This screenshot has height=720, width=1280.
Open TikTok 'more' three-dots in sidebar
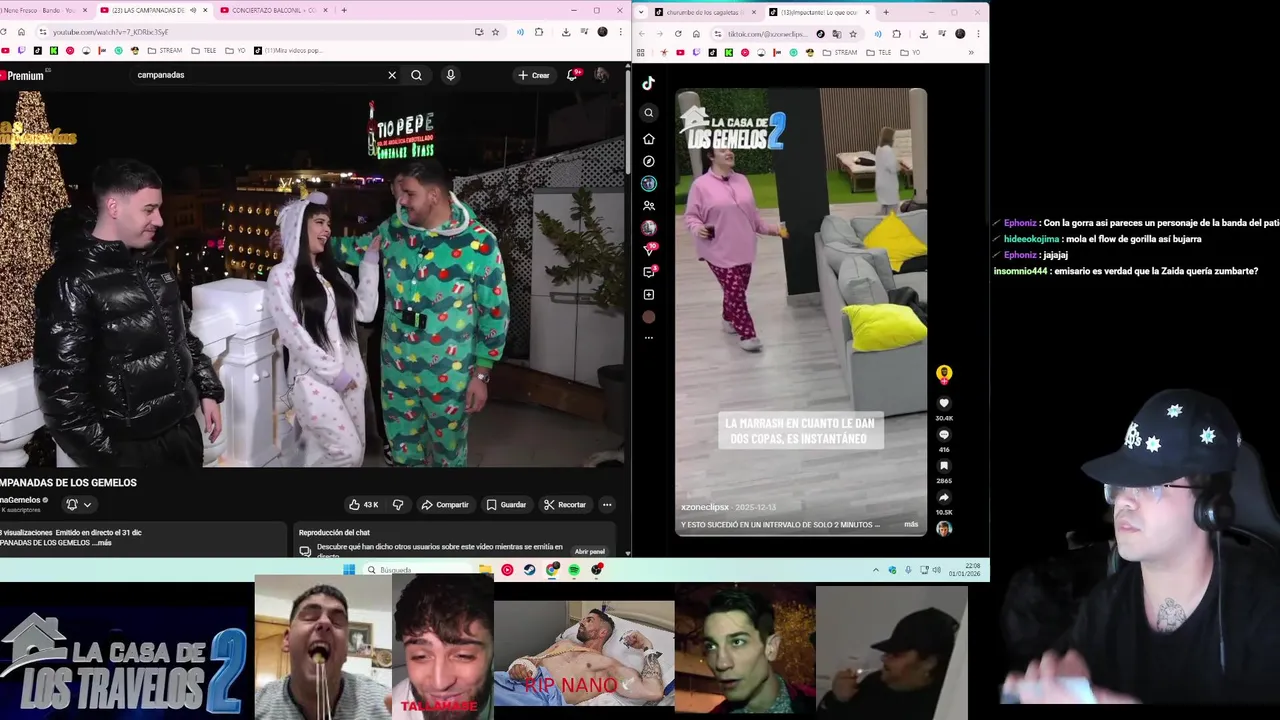(x=649, y=338)
